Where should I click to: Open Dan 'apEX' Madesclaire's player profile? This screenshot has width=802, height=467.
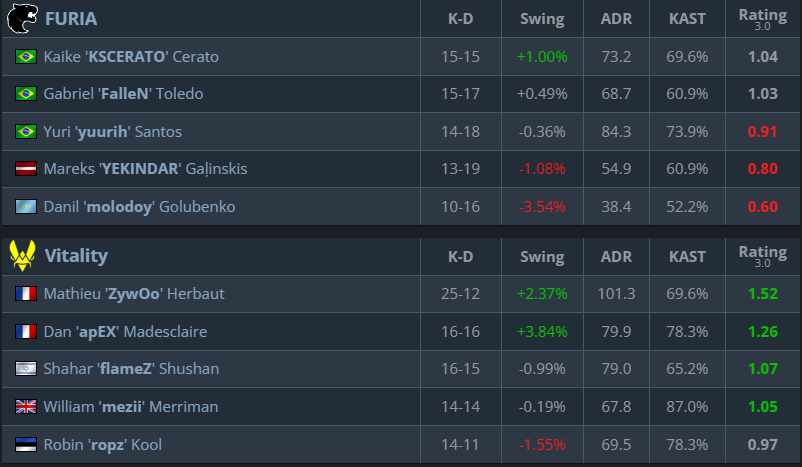click(125, 331)
